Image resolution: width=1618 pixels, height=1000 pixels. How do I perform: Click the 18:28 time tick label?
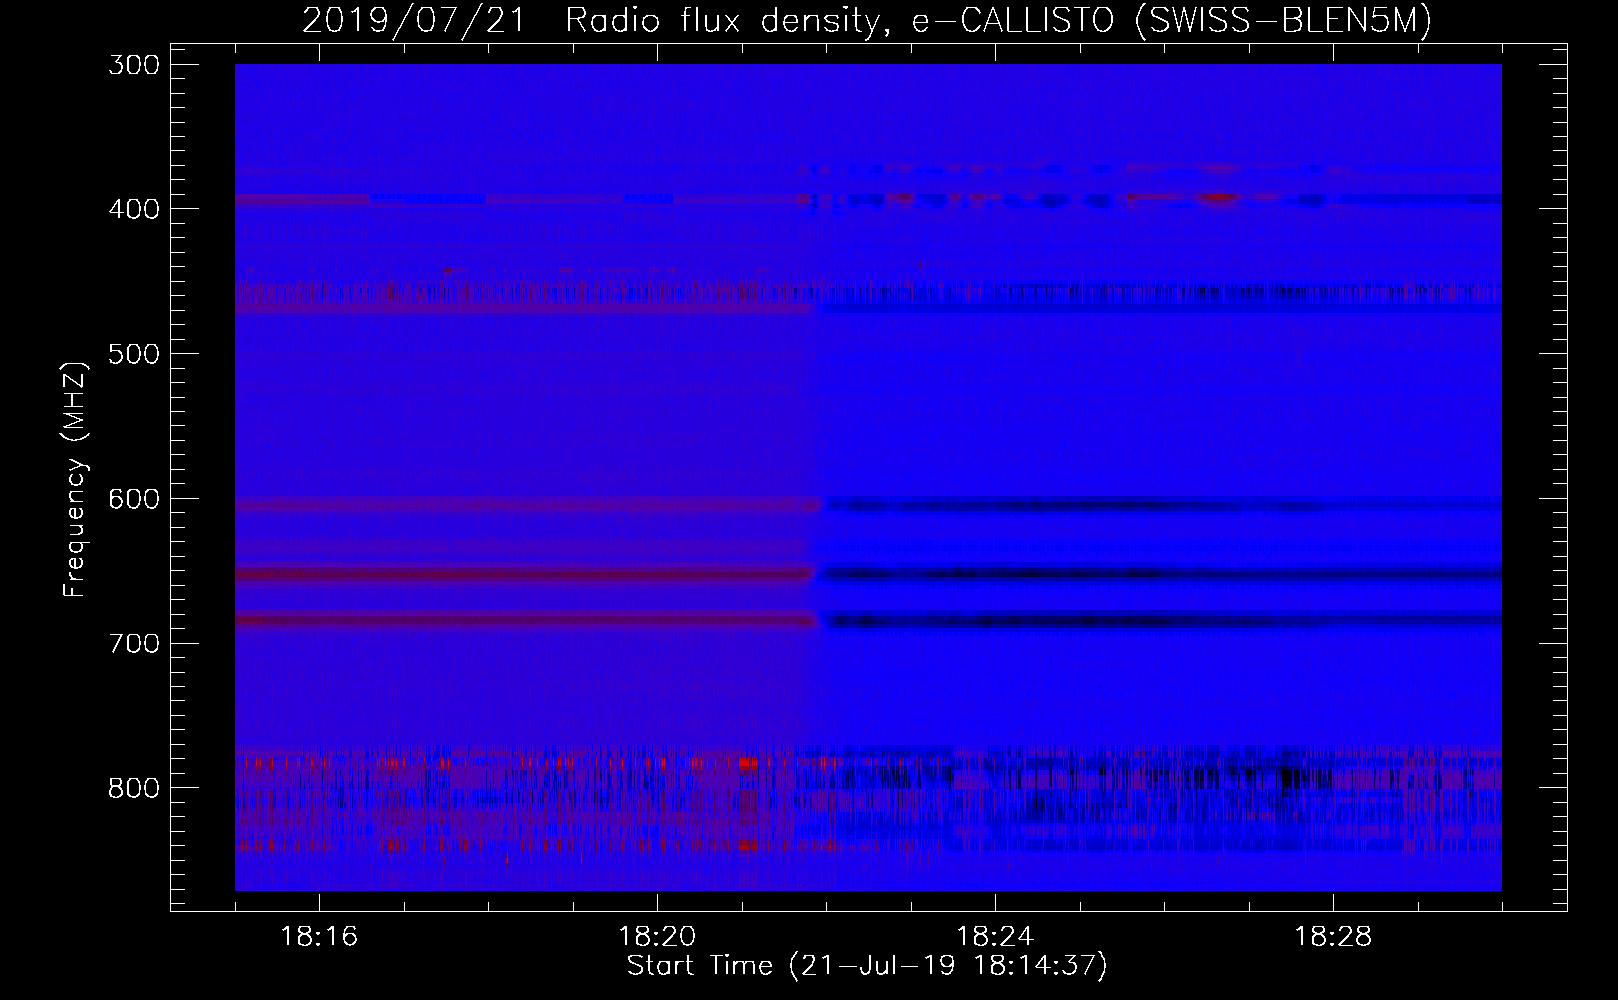click(x=1333, y=937)
